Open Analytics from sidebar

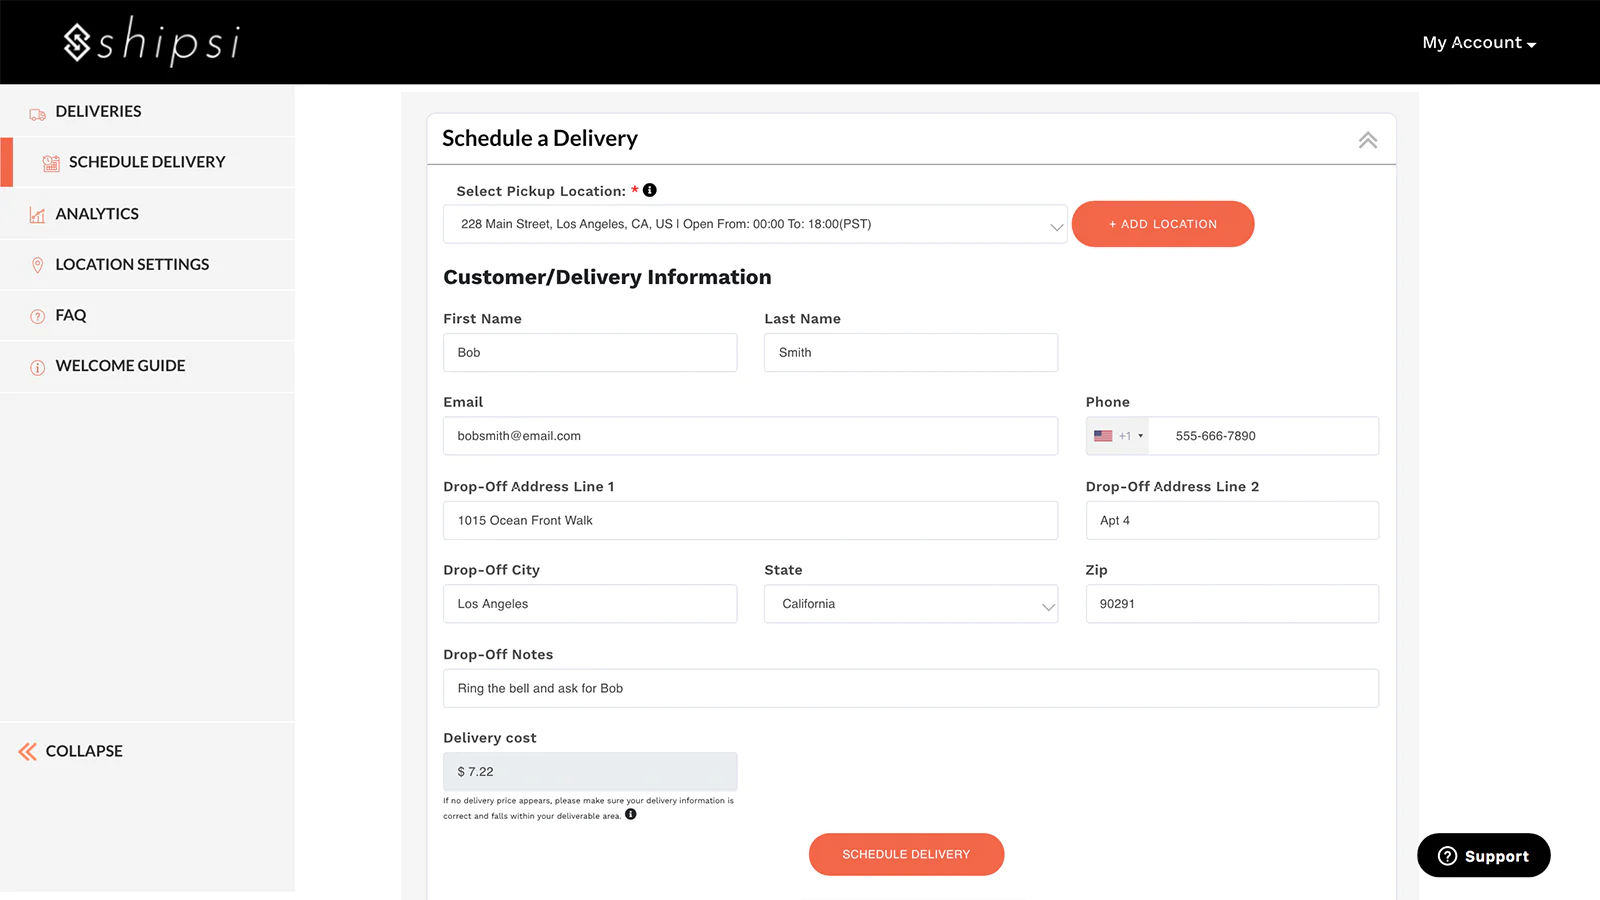click(147, 213)
